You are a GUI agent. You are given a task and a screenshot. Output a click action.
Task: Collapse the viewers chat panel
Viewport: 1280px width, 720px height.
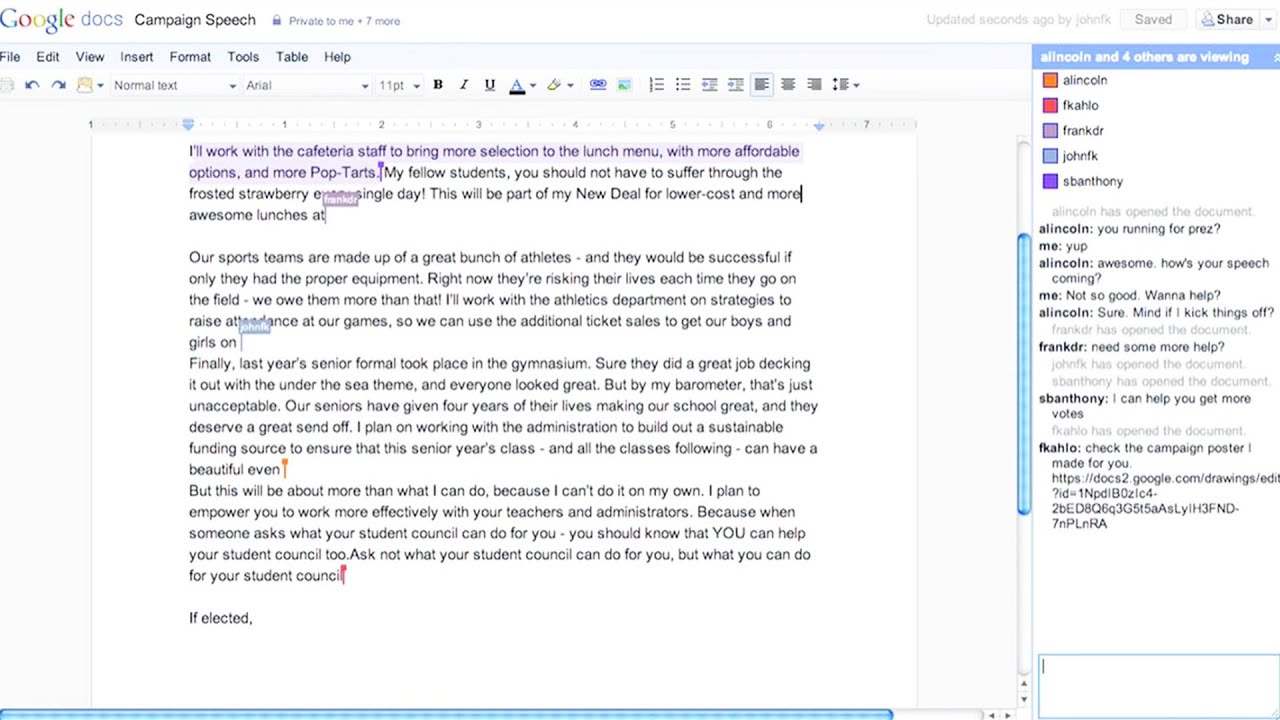[1275, 57]
